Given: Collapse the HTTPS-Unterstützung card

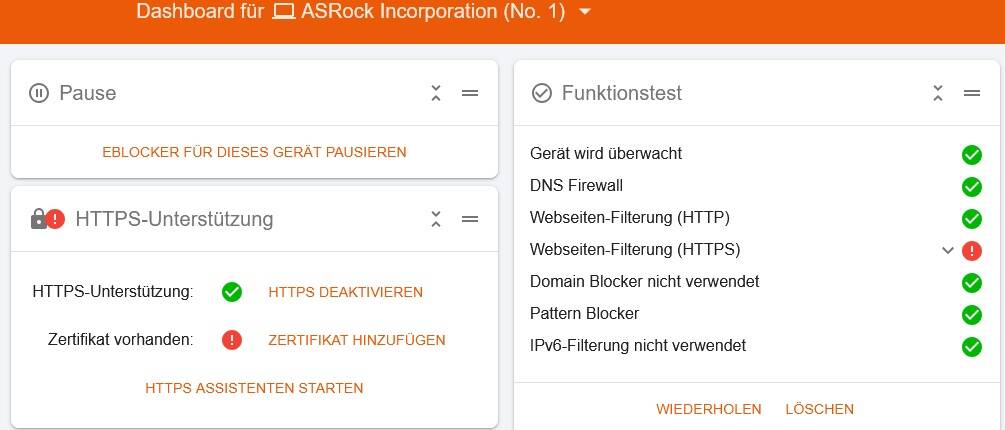Looking at the screenshot, I should click(x=436, y=219).
